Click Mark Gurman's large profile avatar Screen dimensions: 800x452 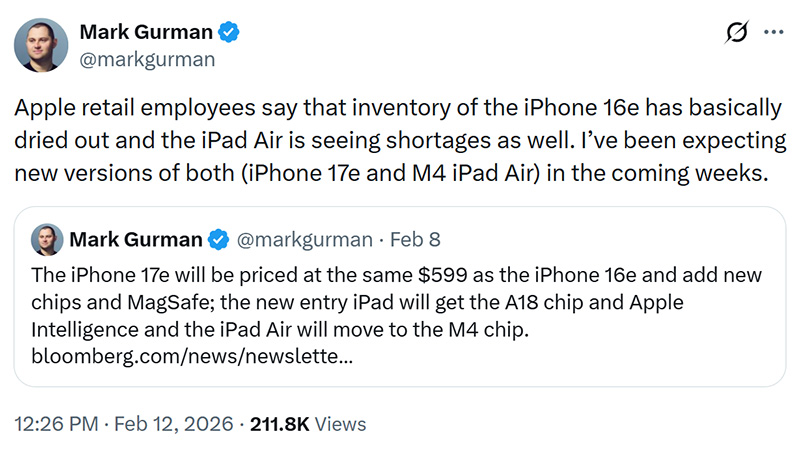pos(40,47)
